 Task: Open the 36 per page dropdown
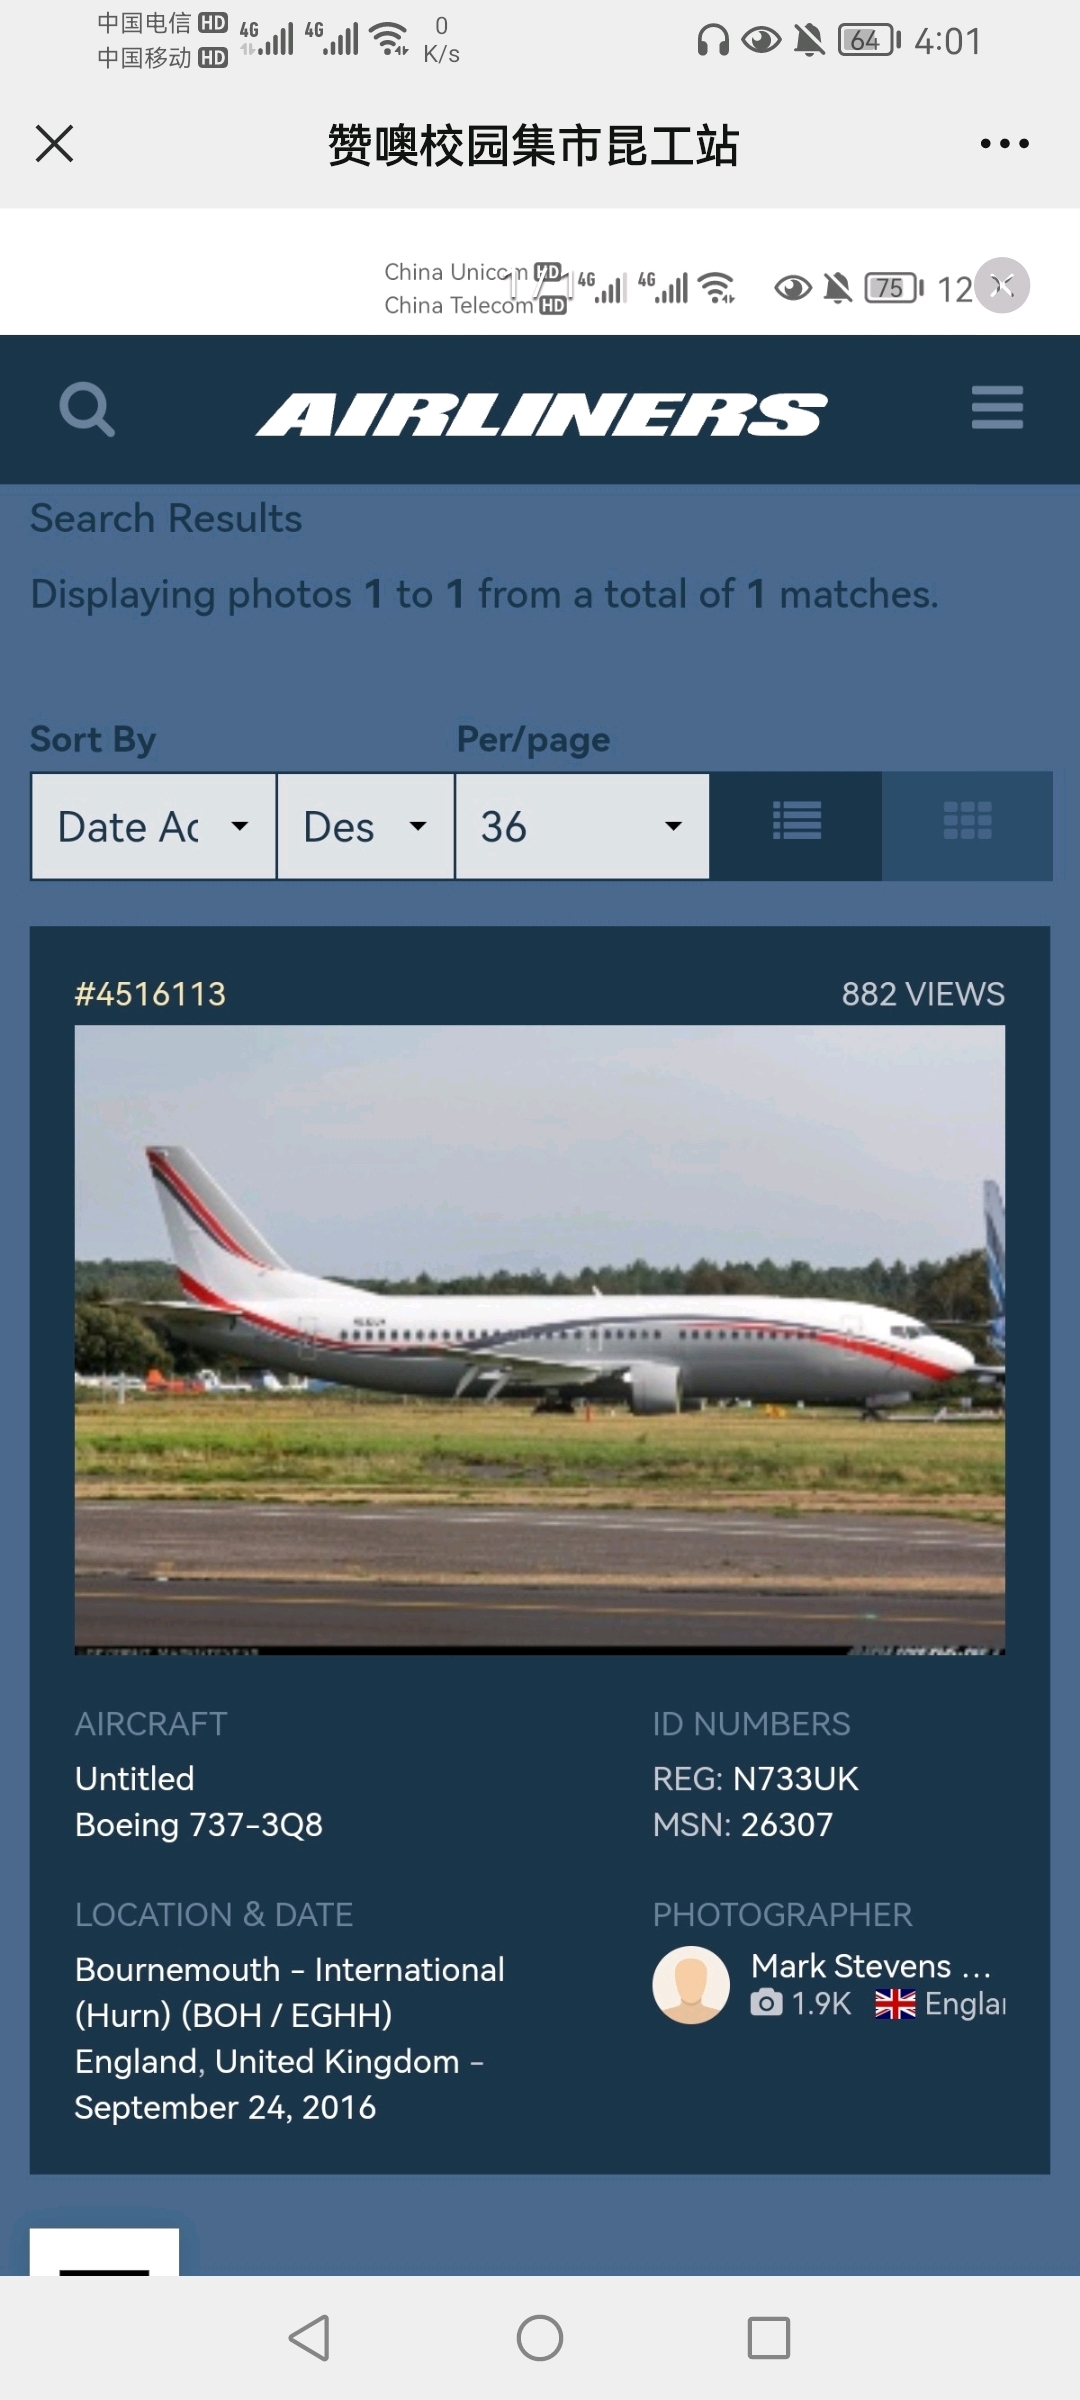[x=582, y=826]
